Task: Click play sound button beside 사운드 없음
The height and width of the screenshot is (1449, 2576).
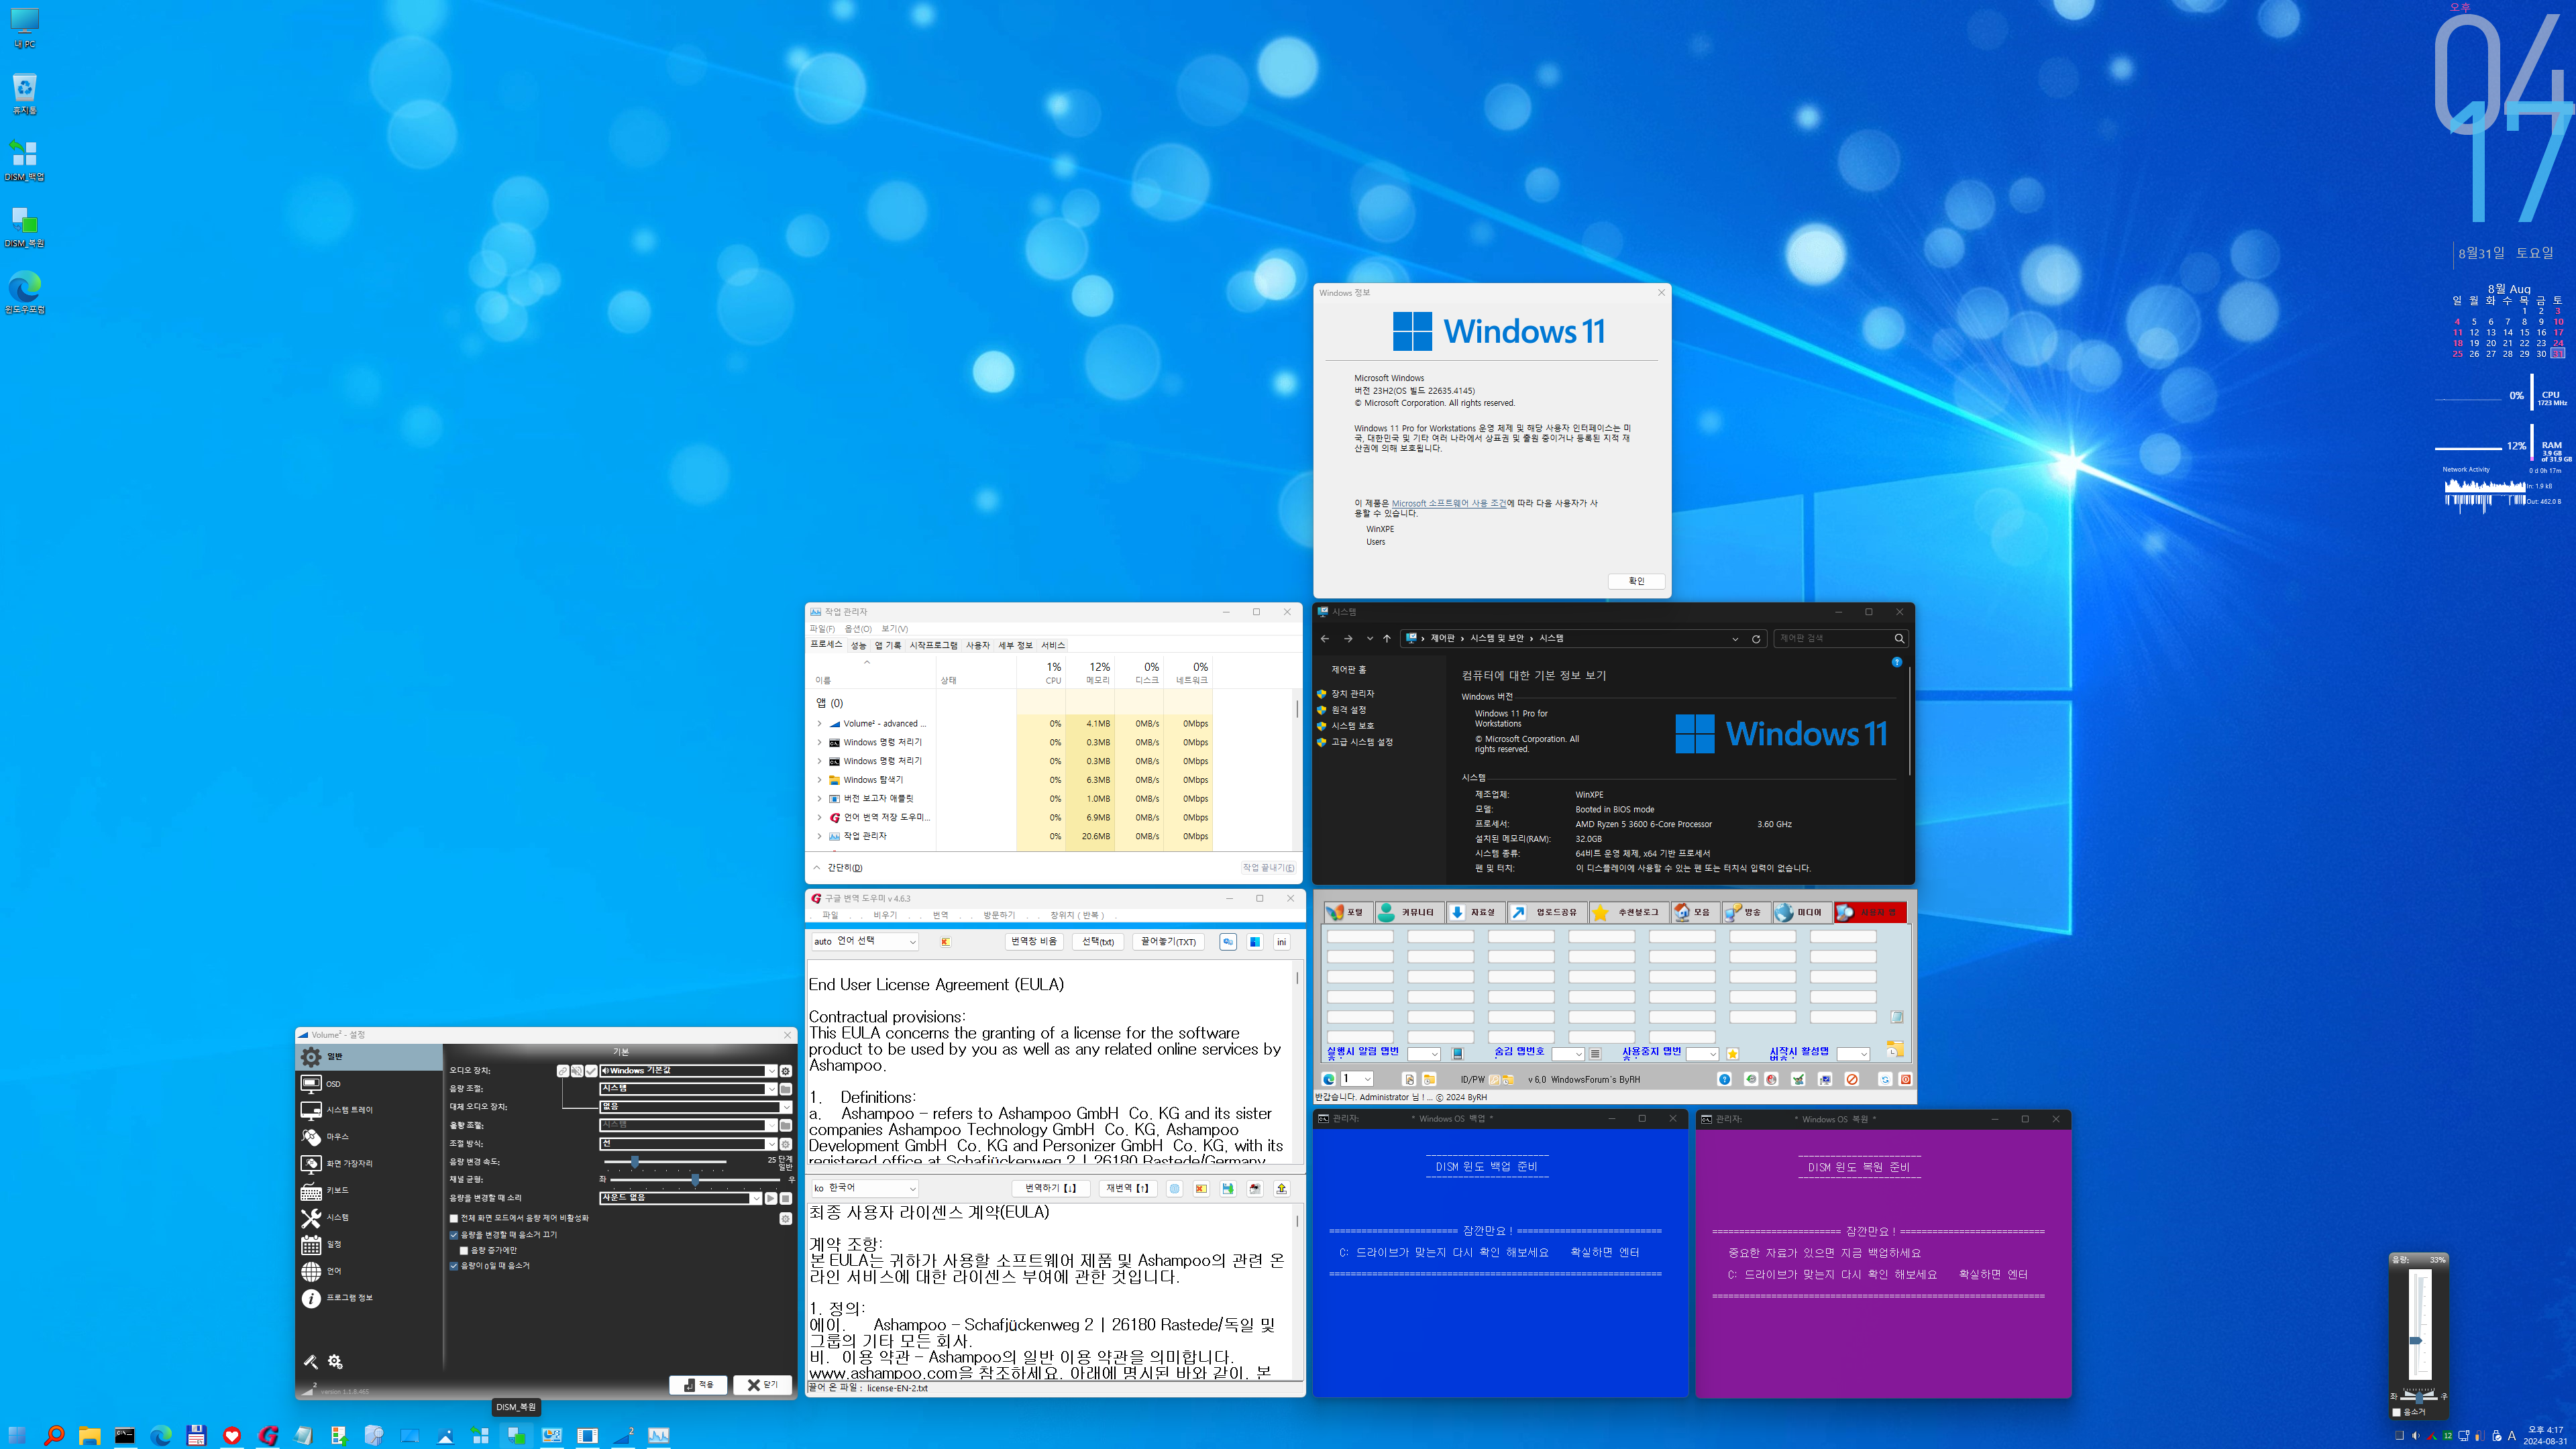Action: pos(771,1198)
